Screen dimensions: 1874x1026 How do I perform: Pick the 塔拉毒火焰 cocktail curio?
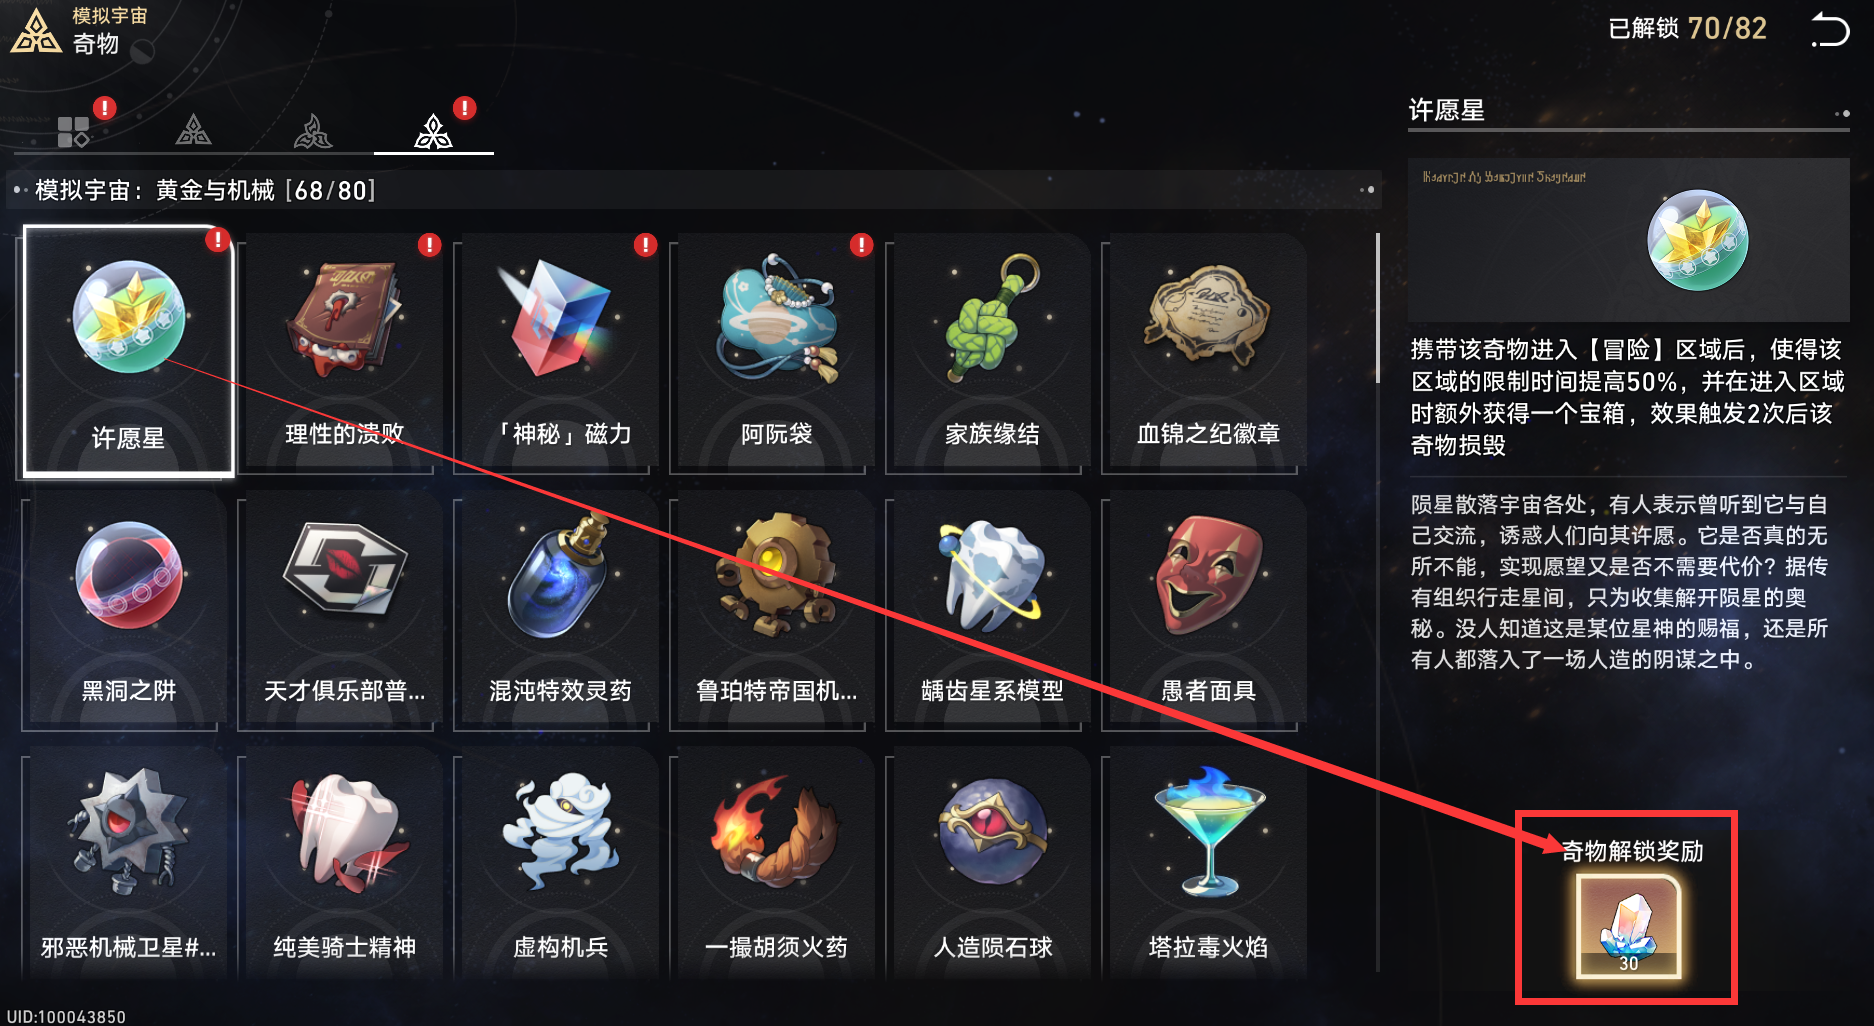tap(1207, 864)
